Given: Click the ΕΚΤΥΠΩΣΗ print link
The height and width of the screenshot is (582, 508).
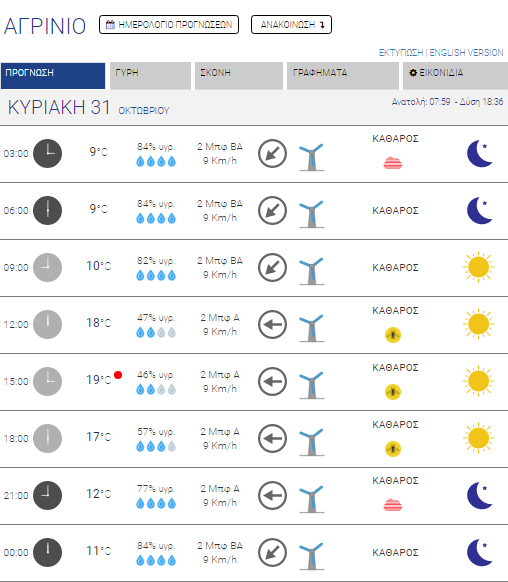Looking at the screenshot, I should [401, 53].
